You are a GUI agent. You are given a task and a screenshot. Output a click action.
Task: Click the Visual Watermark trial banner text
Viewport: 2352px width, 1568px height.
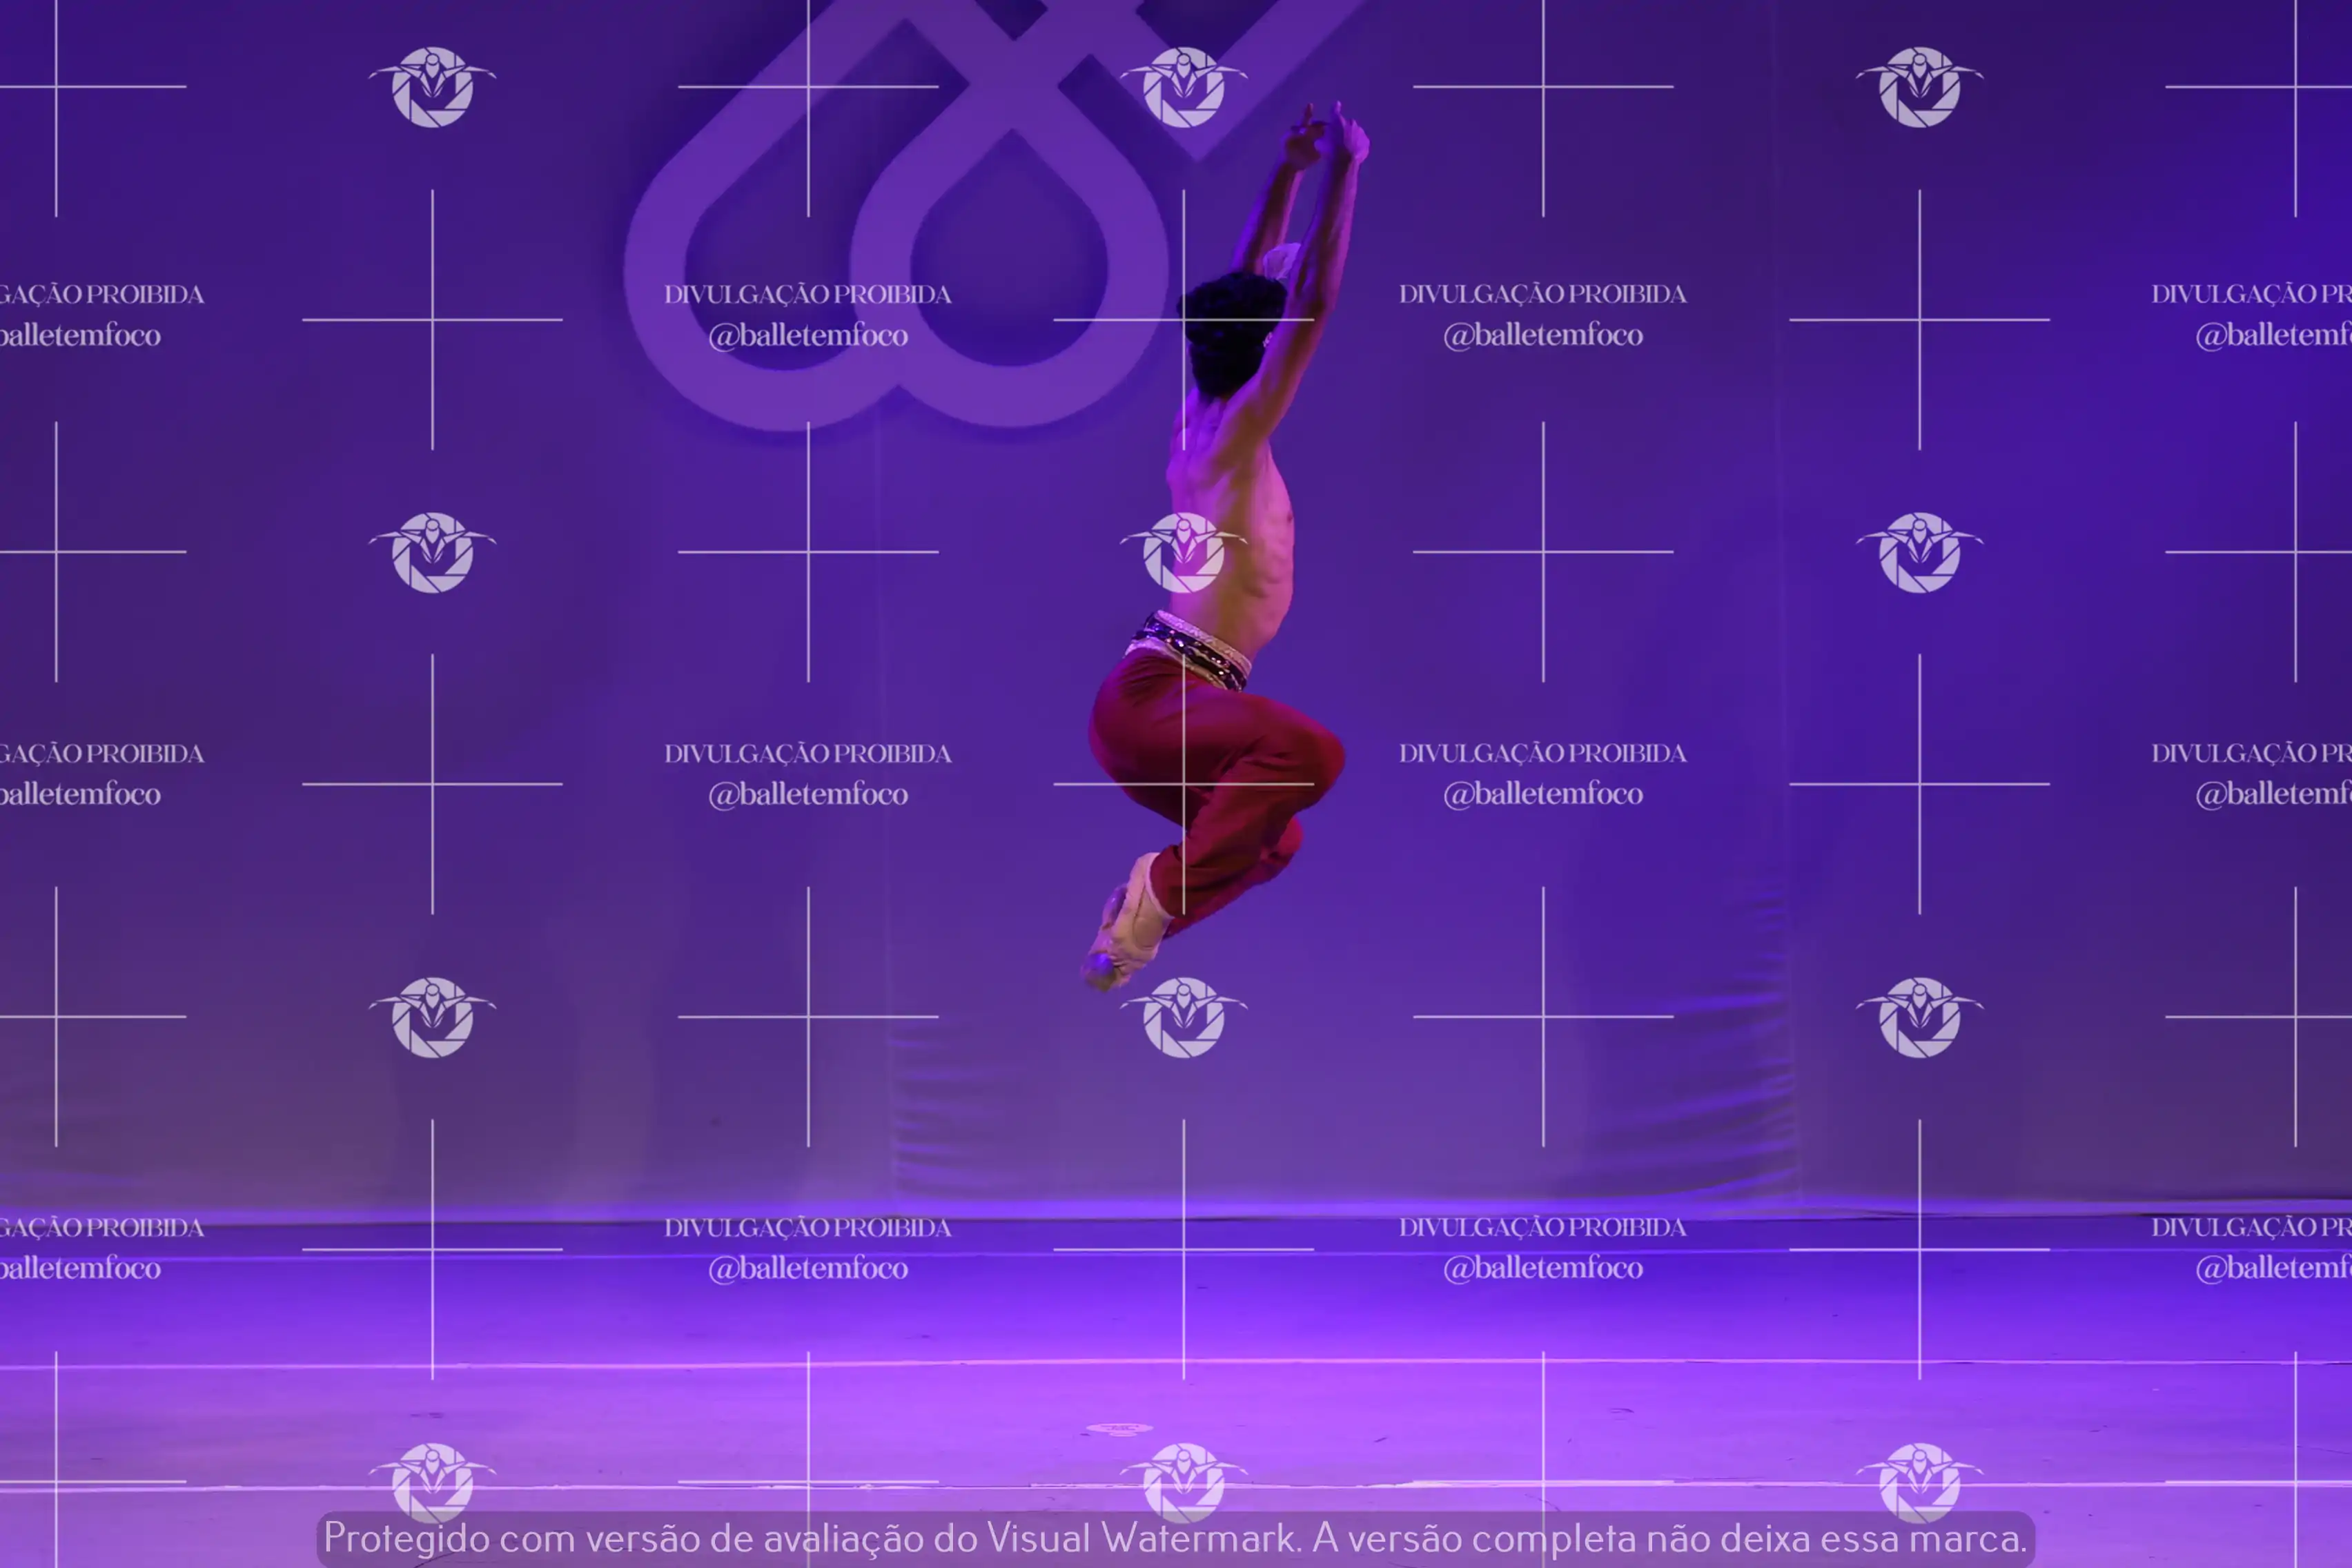coord(1175,1538)
